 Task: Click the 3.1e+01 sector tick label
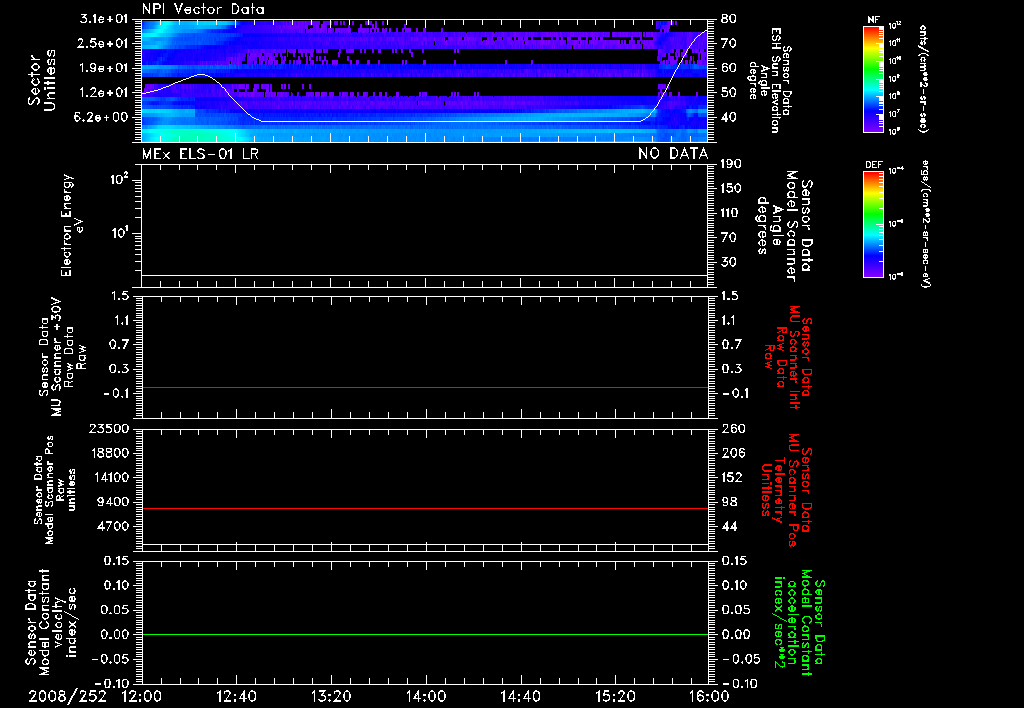[x=103, y=19]
